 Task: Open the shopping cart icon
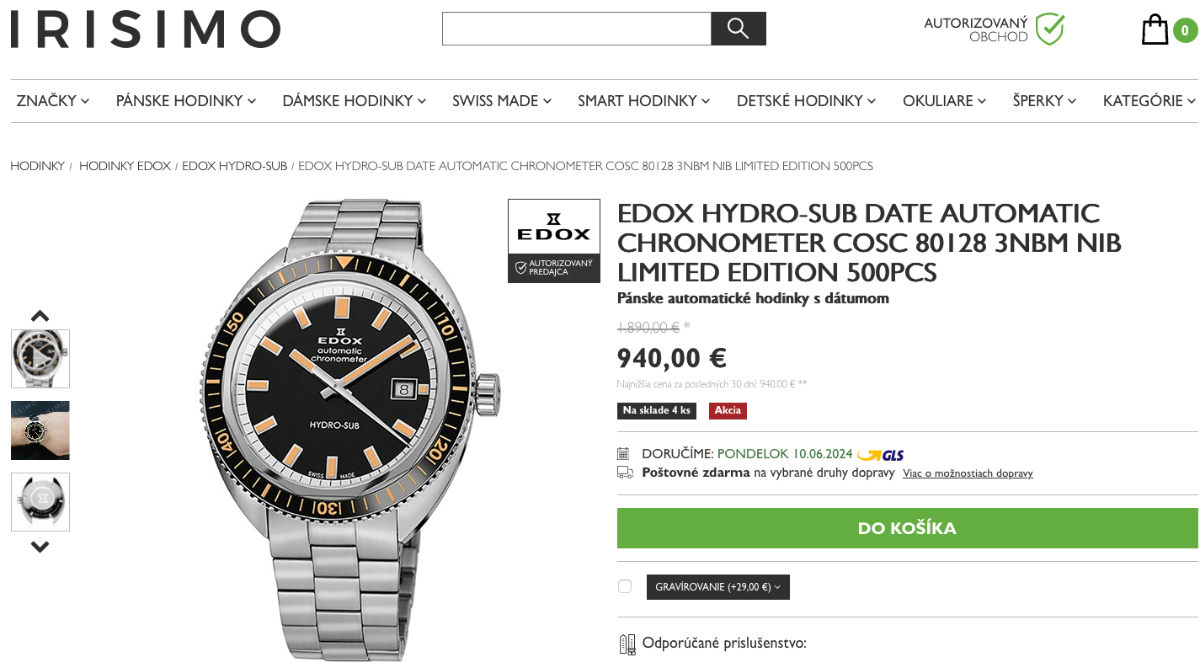pos(1155,30)
